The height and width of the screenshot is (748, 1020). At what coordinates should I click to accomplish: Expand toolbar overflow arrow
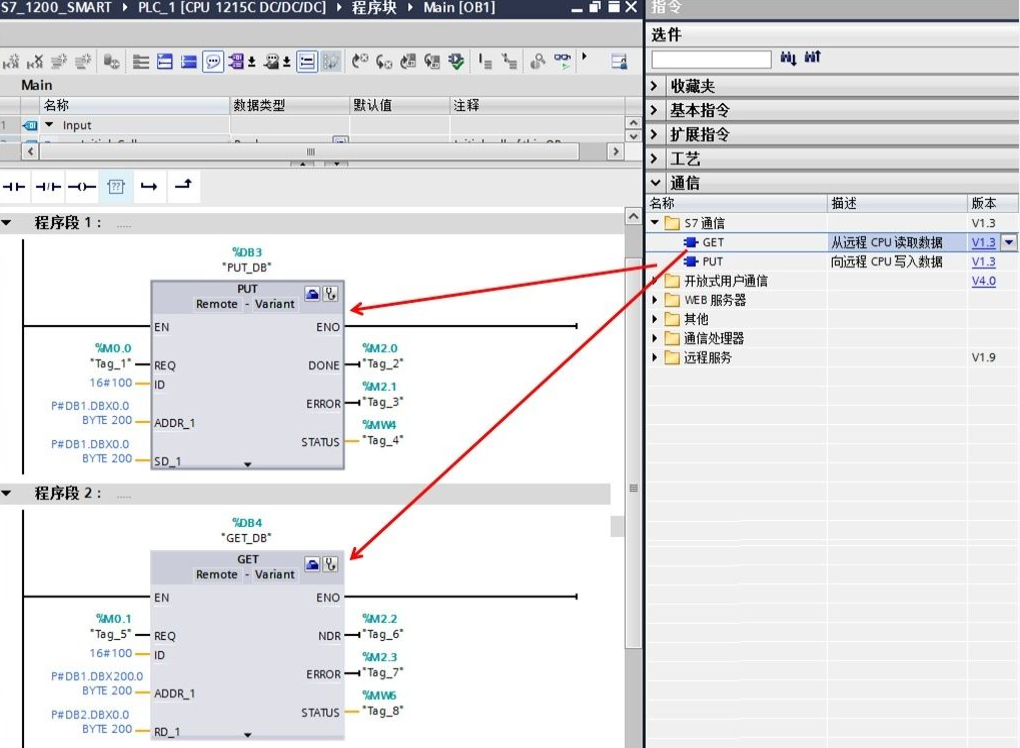point(584,57)
